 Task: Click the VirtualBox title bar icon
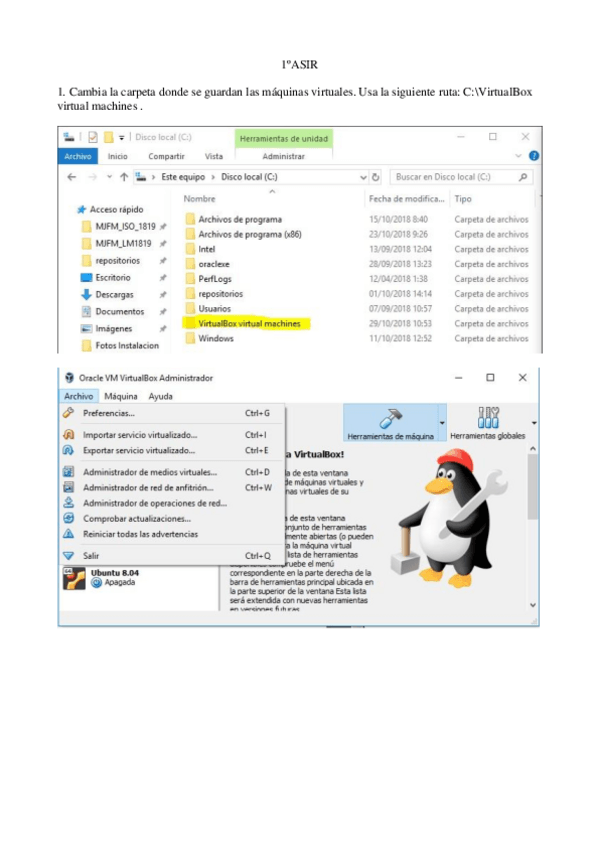[69, 377]
